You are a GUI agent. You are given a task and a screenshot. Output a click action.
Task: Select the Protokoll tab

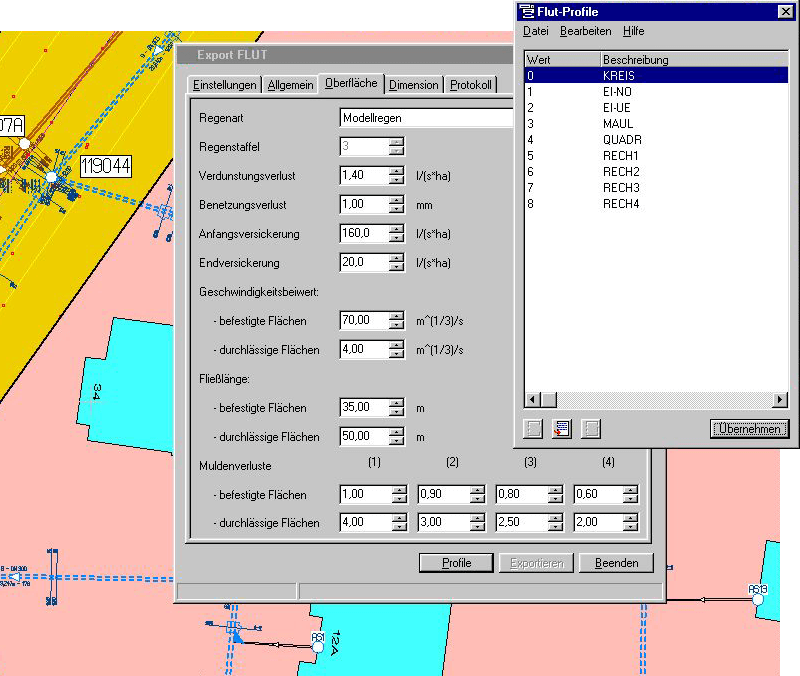[471, 85]
